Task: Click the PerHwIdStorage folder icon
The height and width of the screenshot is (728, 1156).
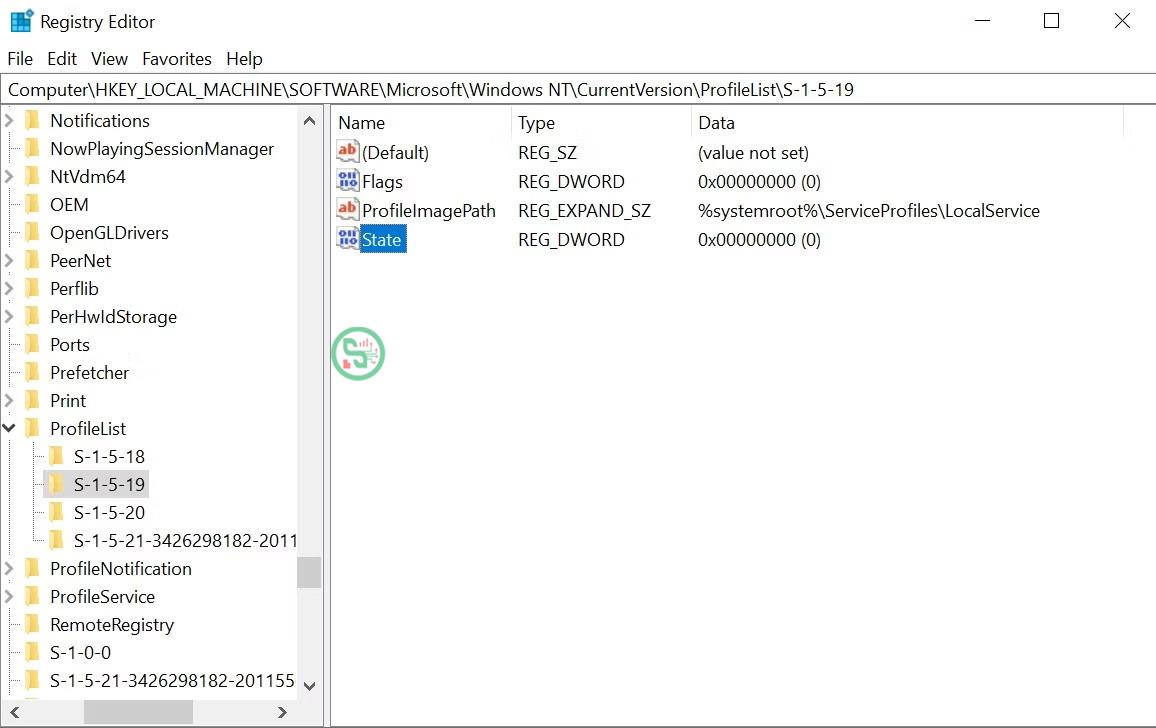Action: 32,316
